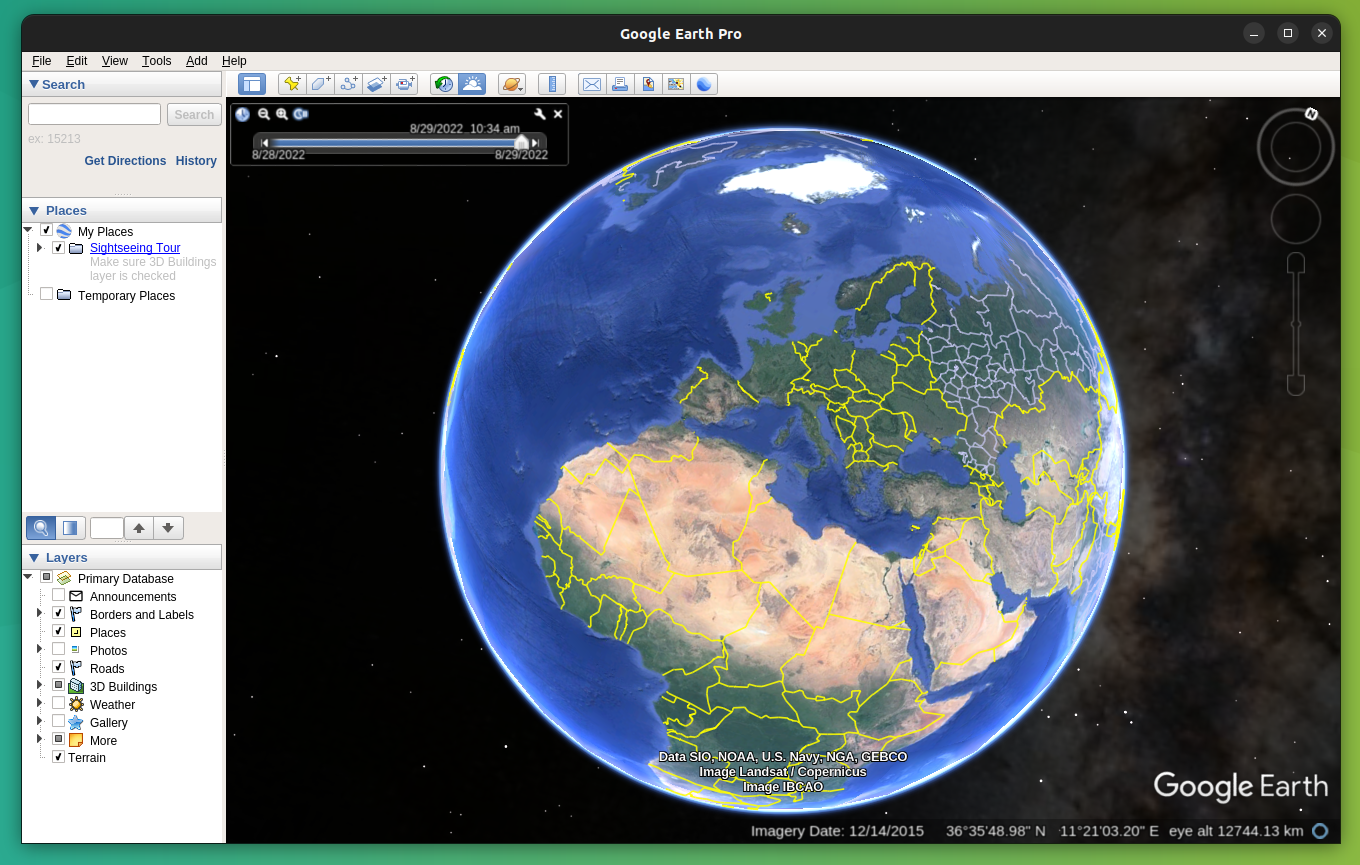Add an image overlay from the toolbar
The height and width of the screenshot is (865, 1360).
pyautogui.click(x=376, y=84)
